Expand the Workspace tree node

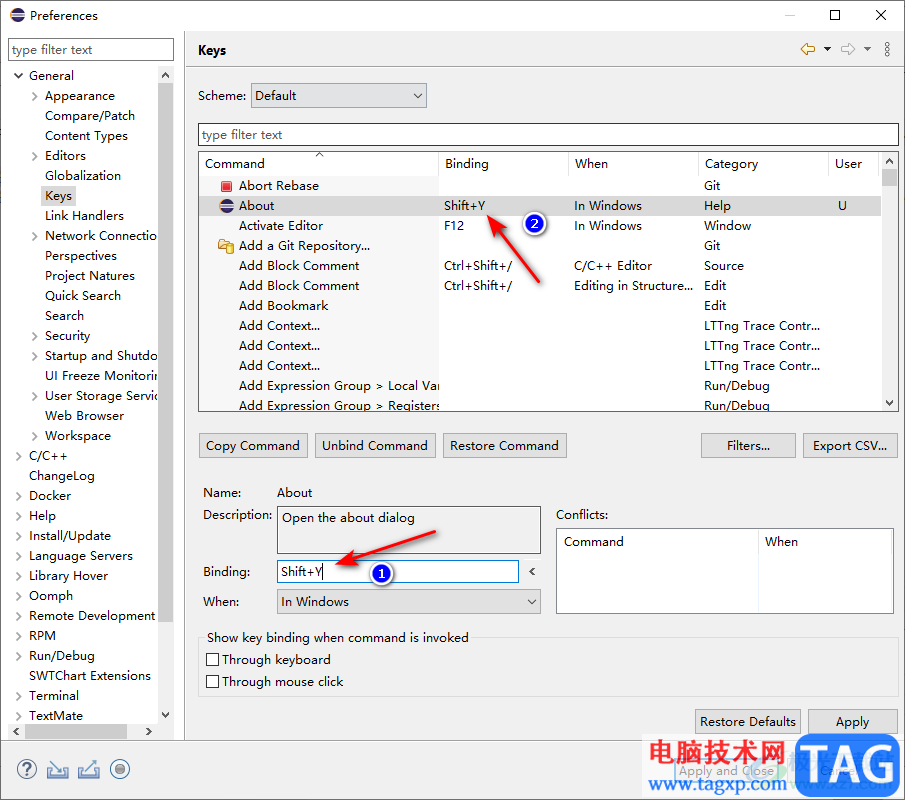pyautogui.click(x=35, y=436)
